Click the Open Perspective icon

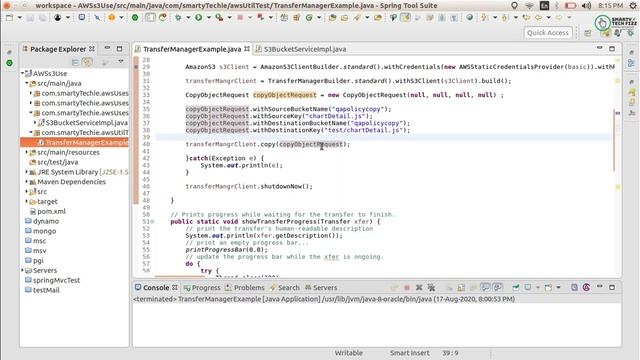[x=588, y=33]
